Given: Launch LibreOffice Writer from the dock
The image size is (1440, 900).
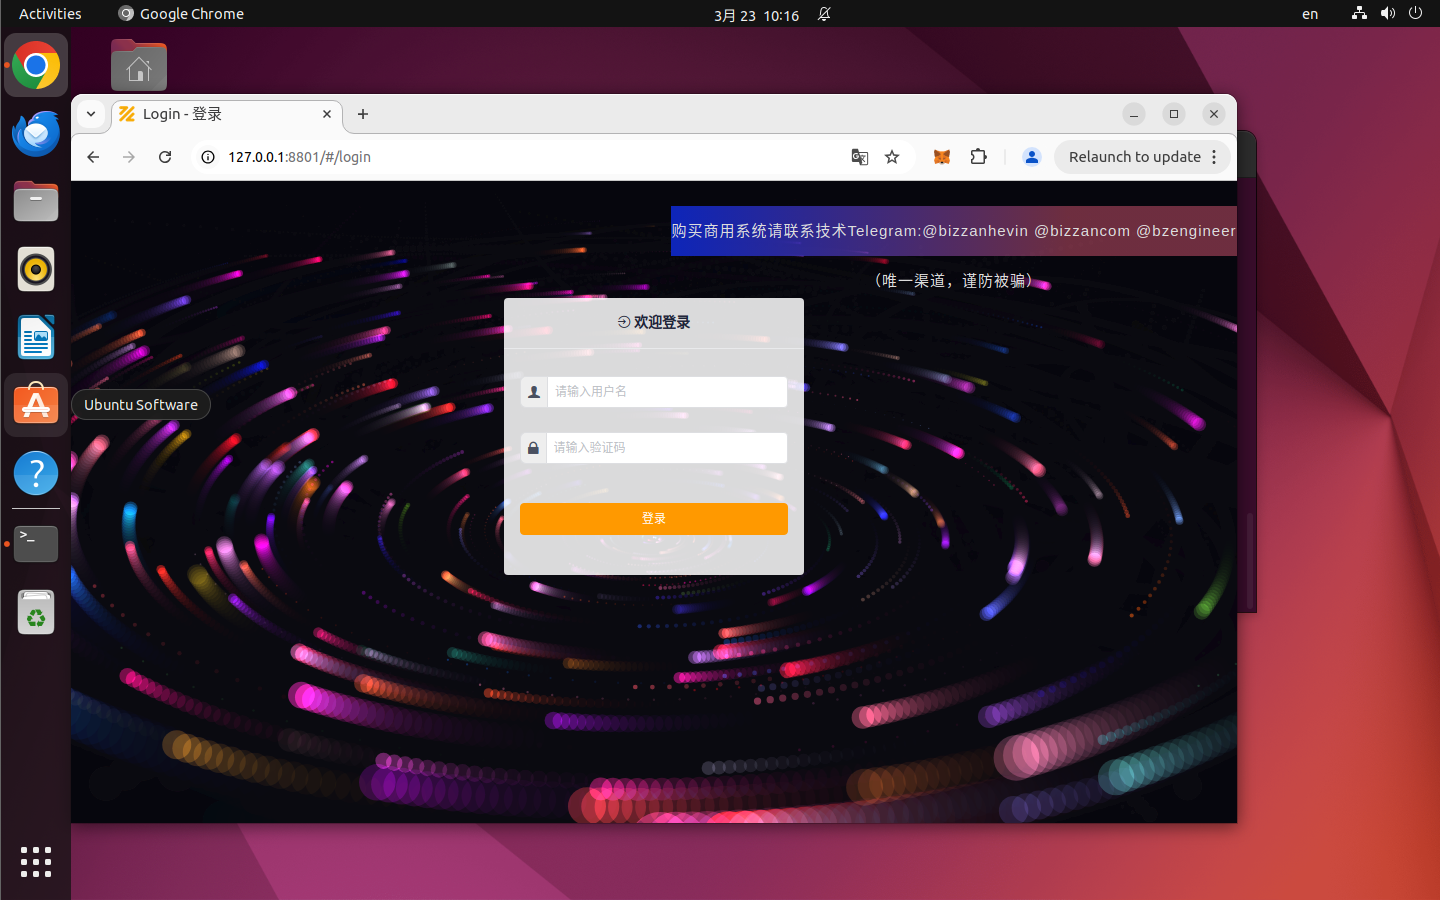Looking at the screenshot, I should click(x=36, y=337).
